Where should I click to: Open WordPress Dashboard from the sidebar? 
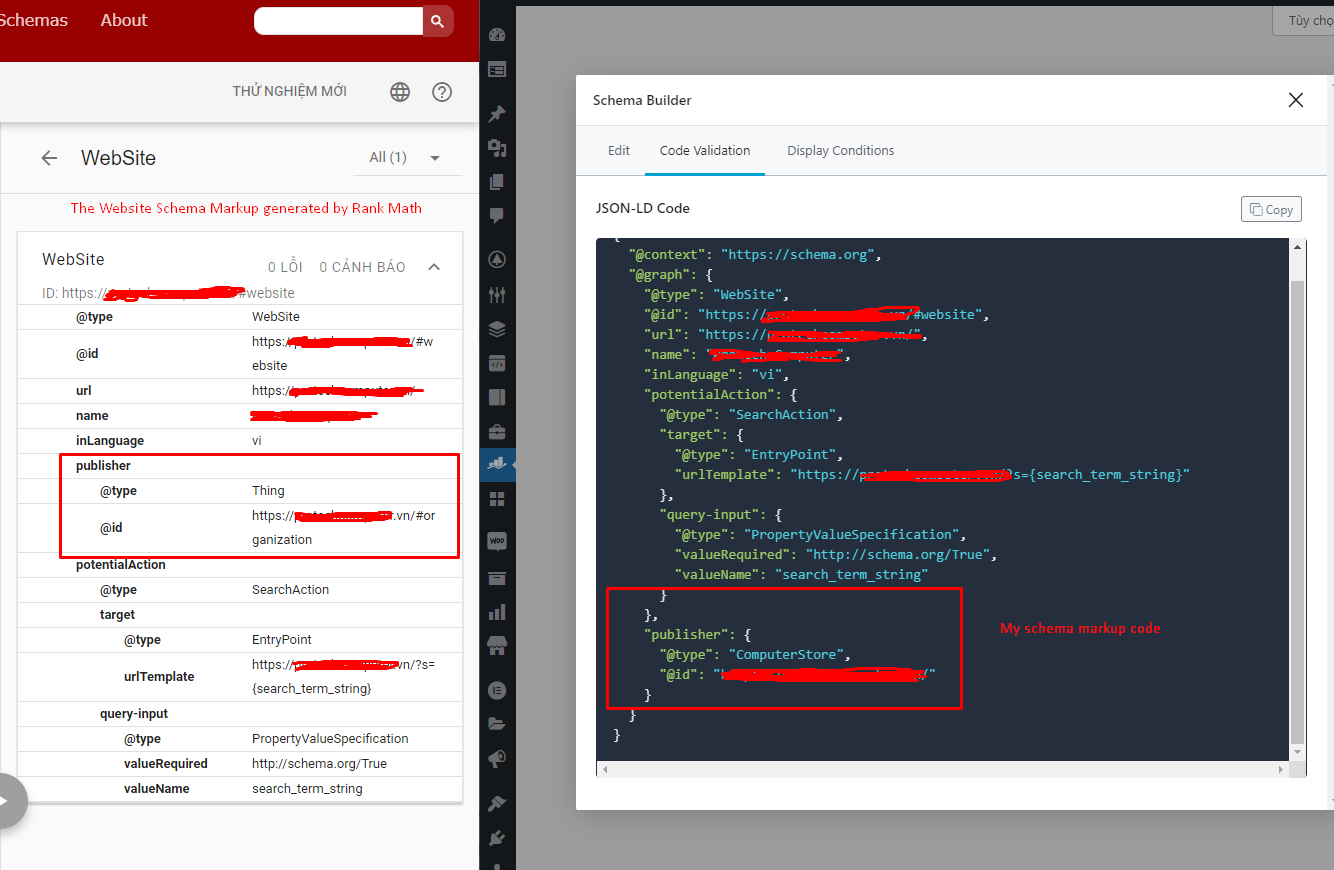pyautogui.click(x=497, y=35)
